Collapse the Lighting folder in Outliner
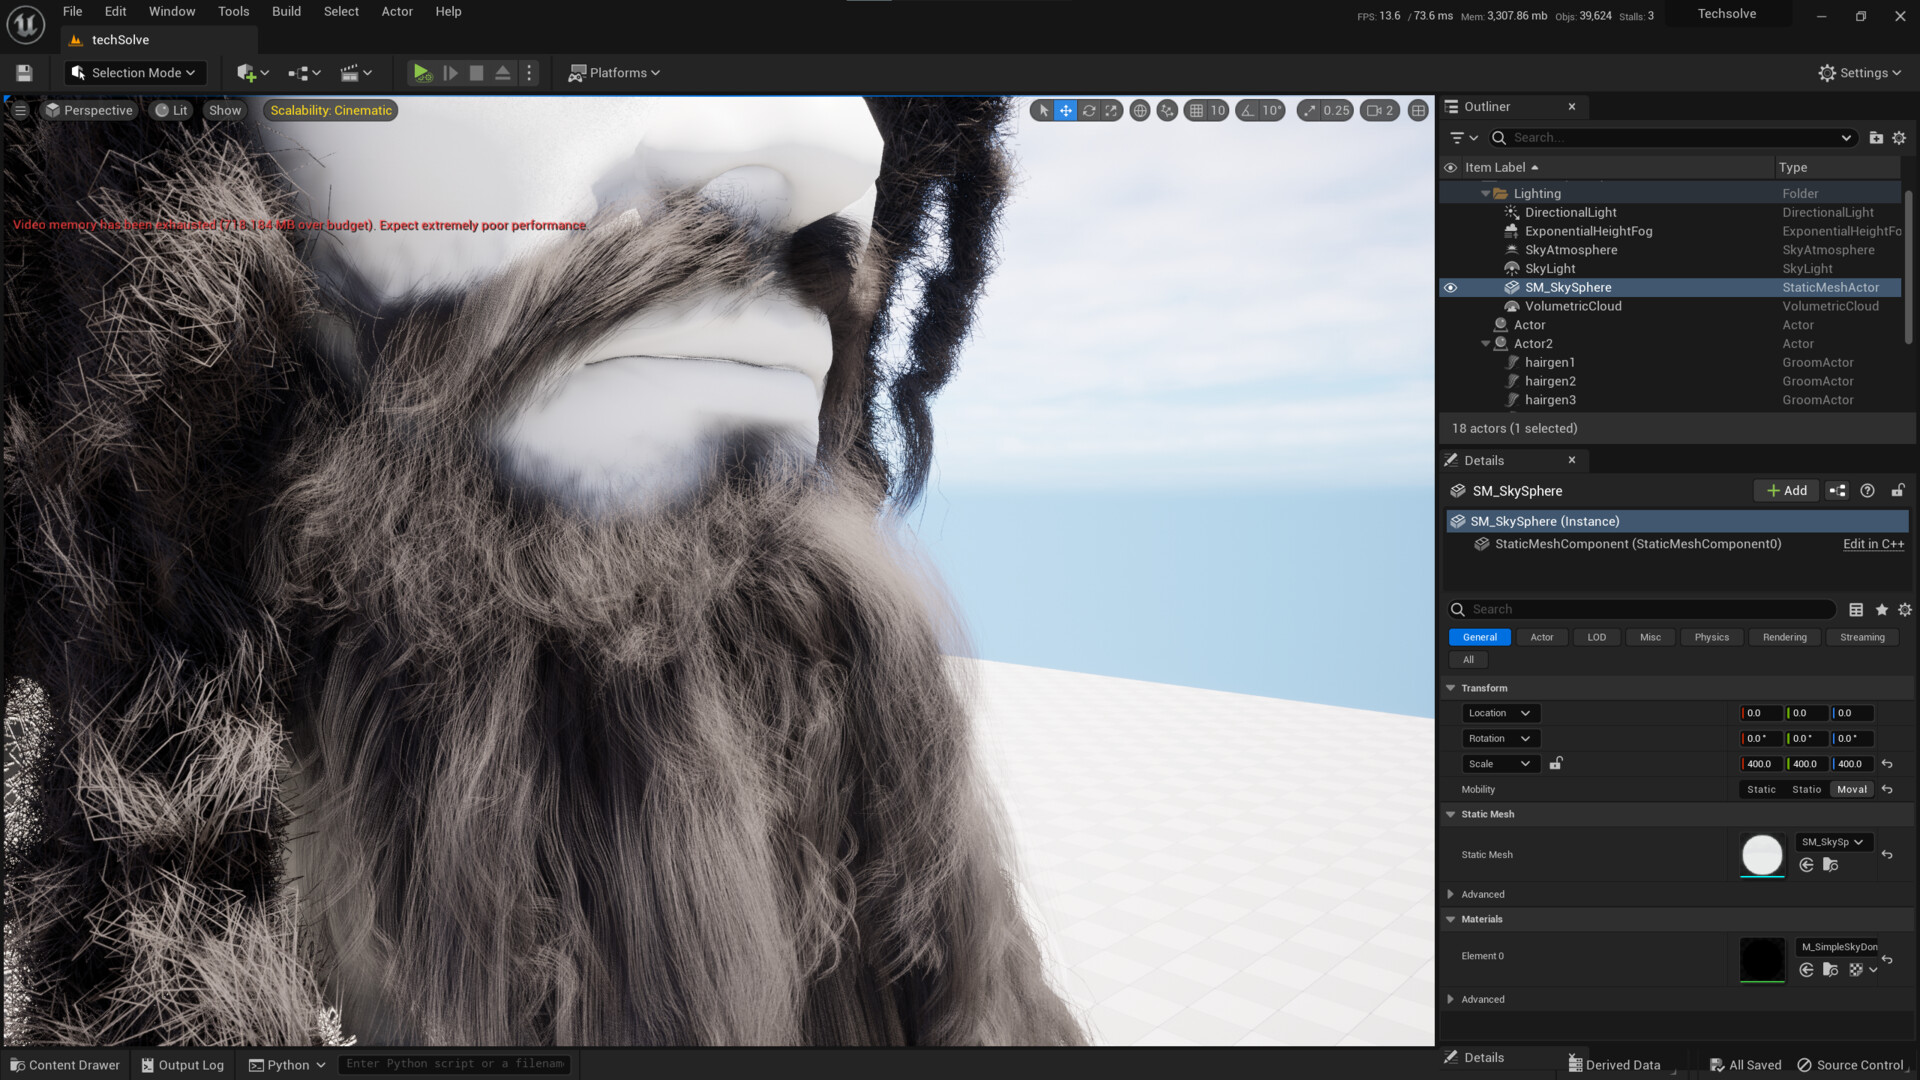Image resolution: width=1920 pixels, height=1080 pixels. (x=1486, y=192)
